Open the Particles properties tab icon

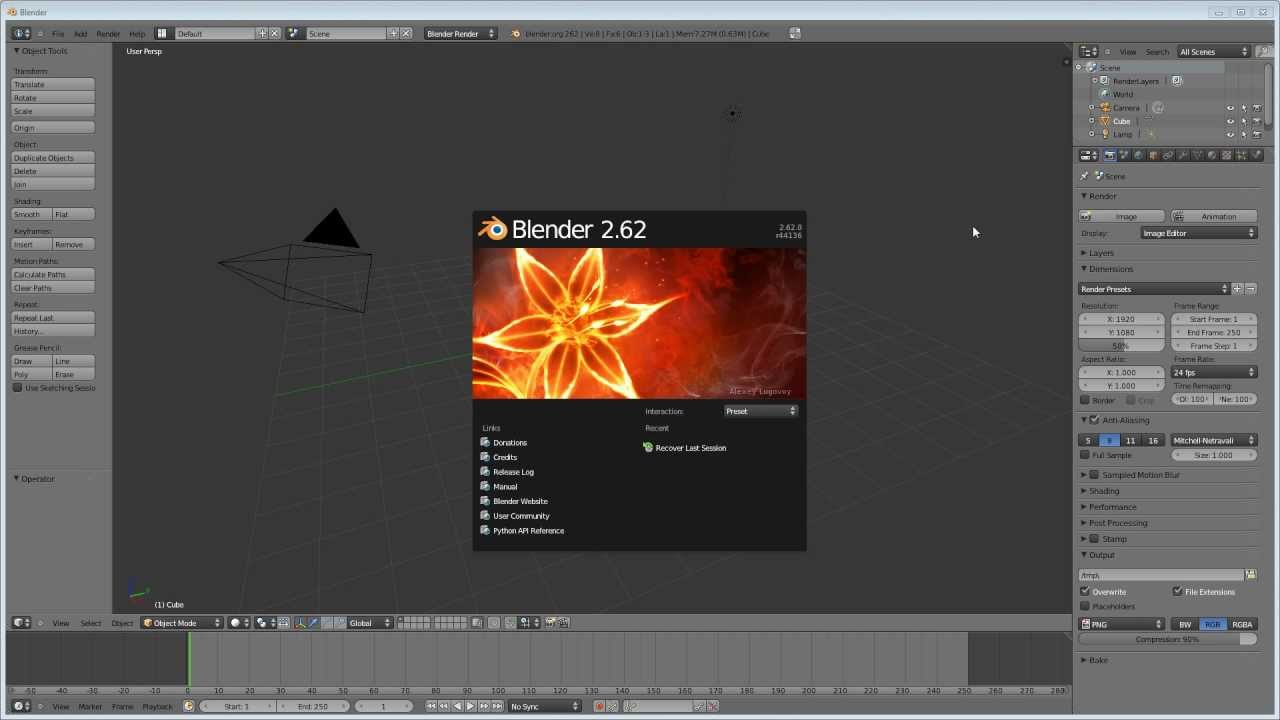pyautogui.click(x=1242, y=155)
